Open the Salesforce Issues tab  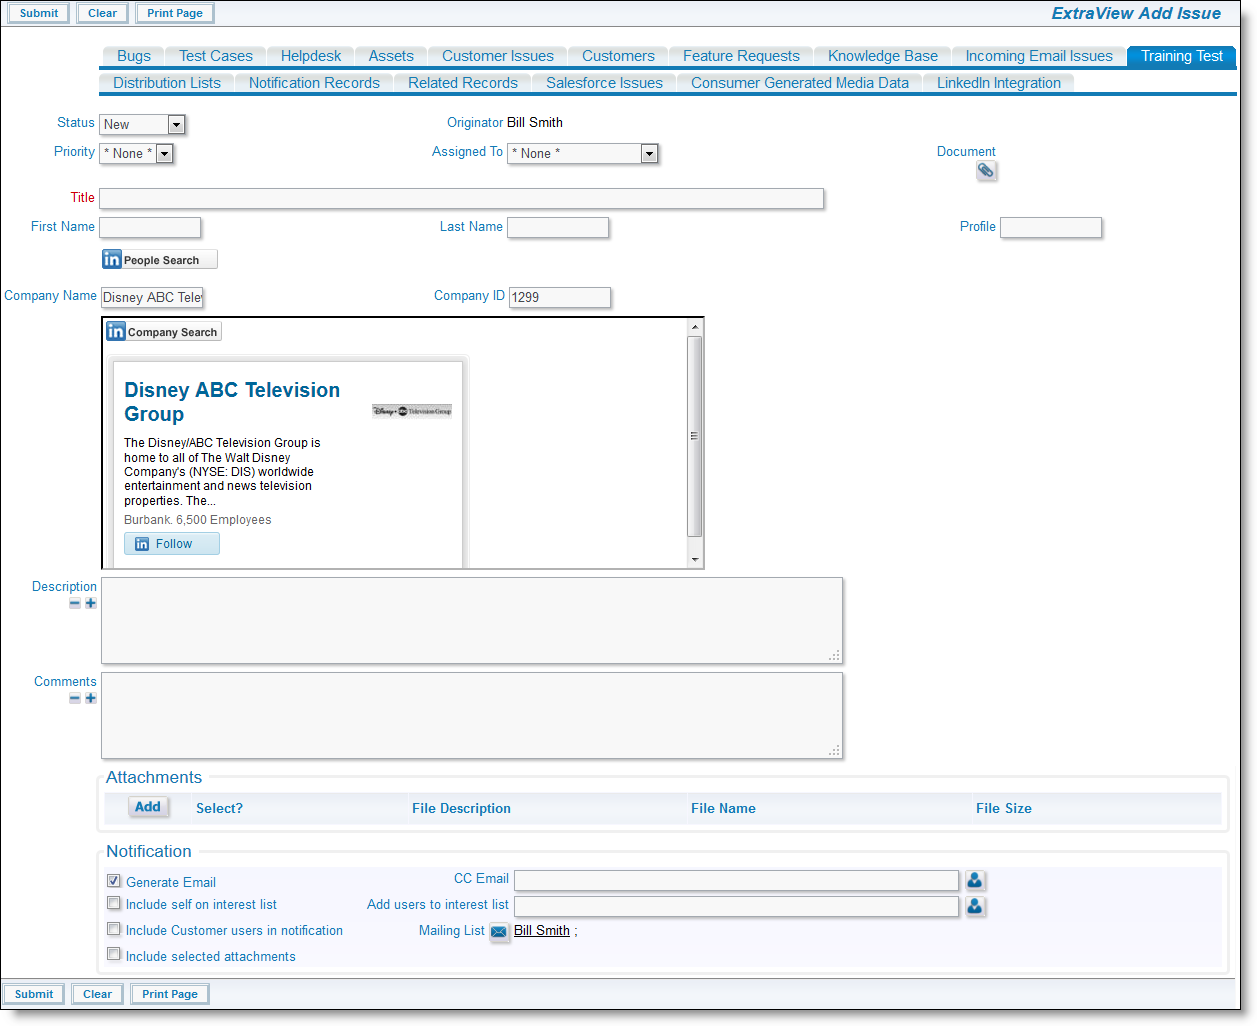[x=604, y=83]
